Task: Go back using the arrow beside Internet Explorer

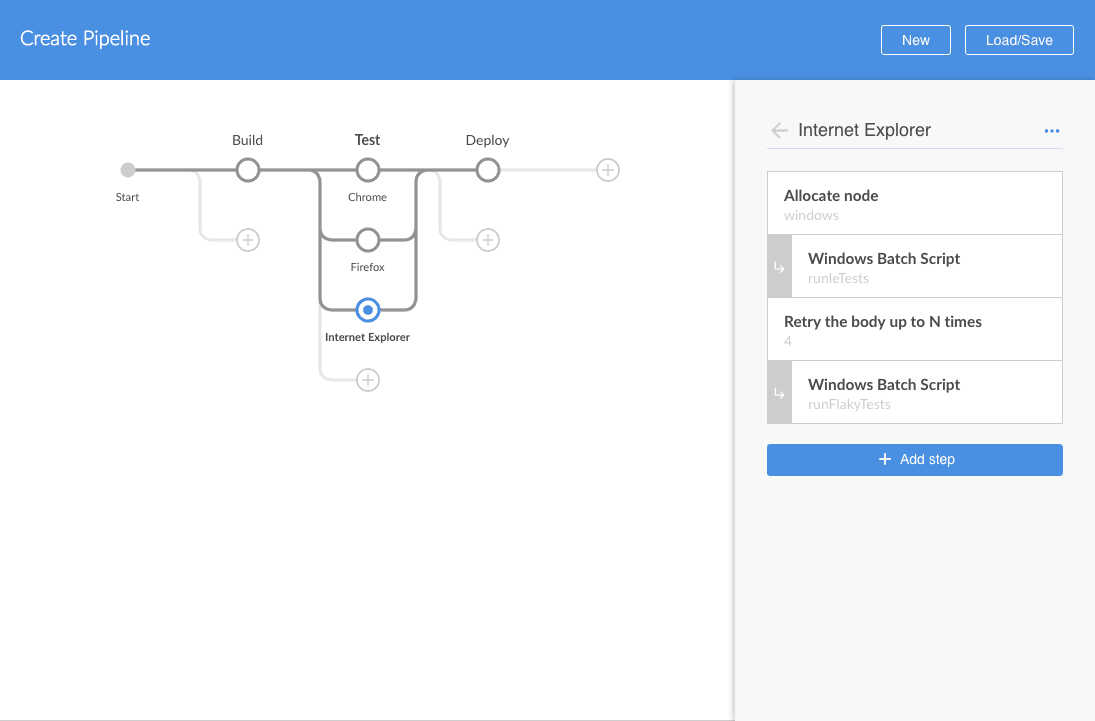Action: coord(780,131)
